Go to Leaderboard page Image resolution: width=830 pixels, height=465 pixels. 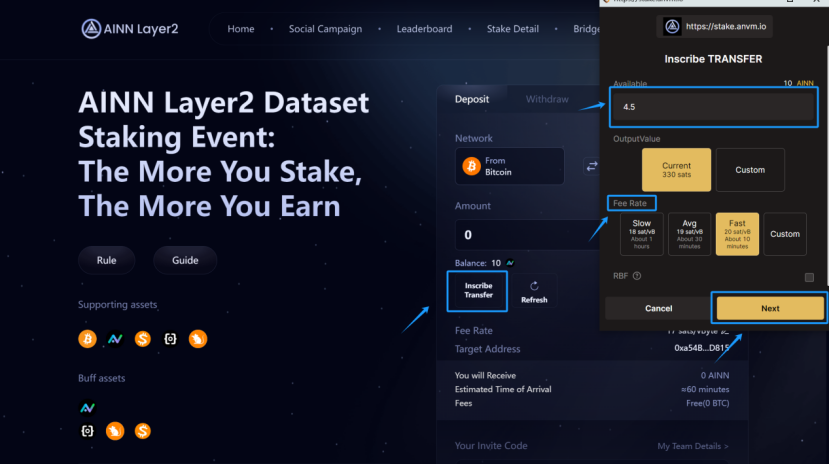425,29
